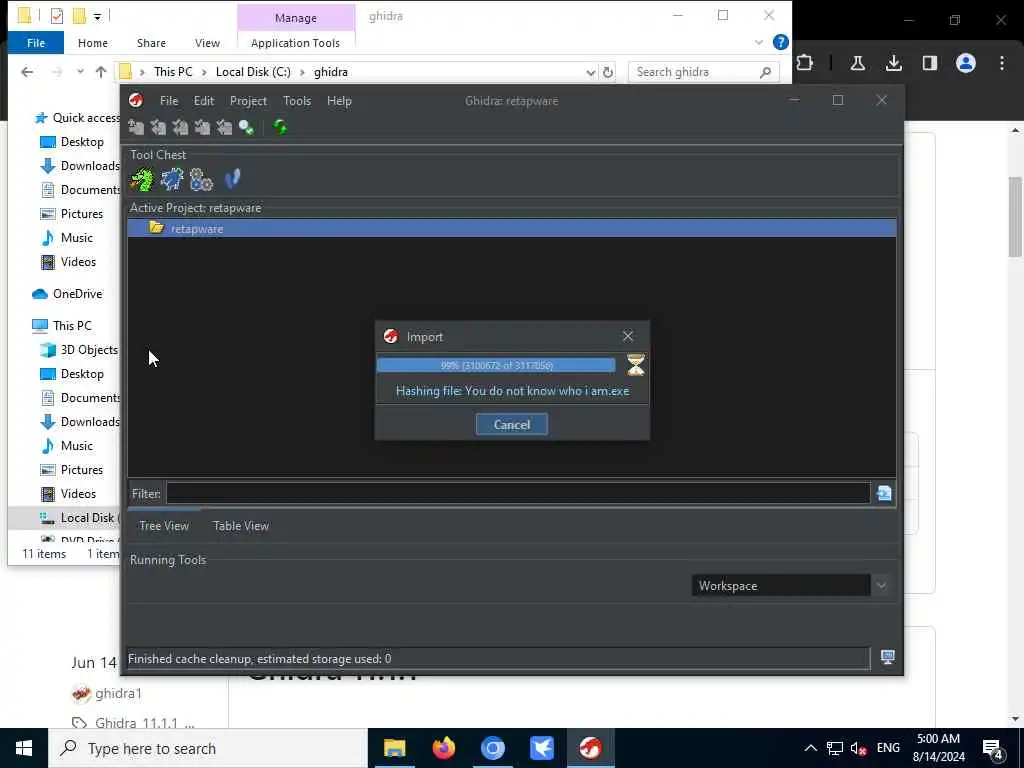Click the retapware project folder icon

156,228
